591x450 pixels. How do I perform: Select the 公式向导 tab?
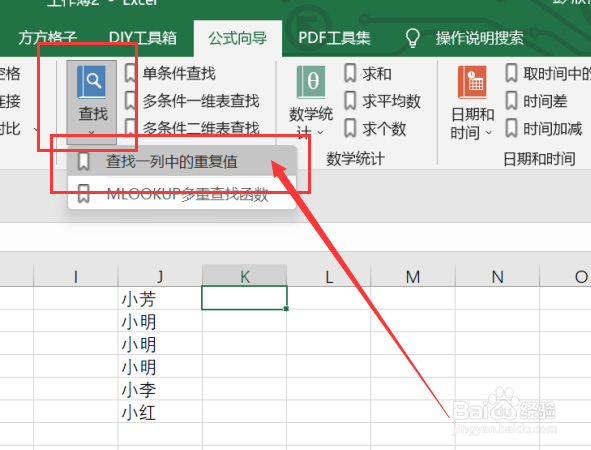[238, 38]
